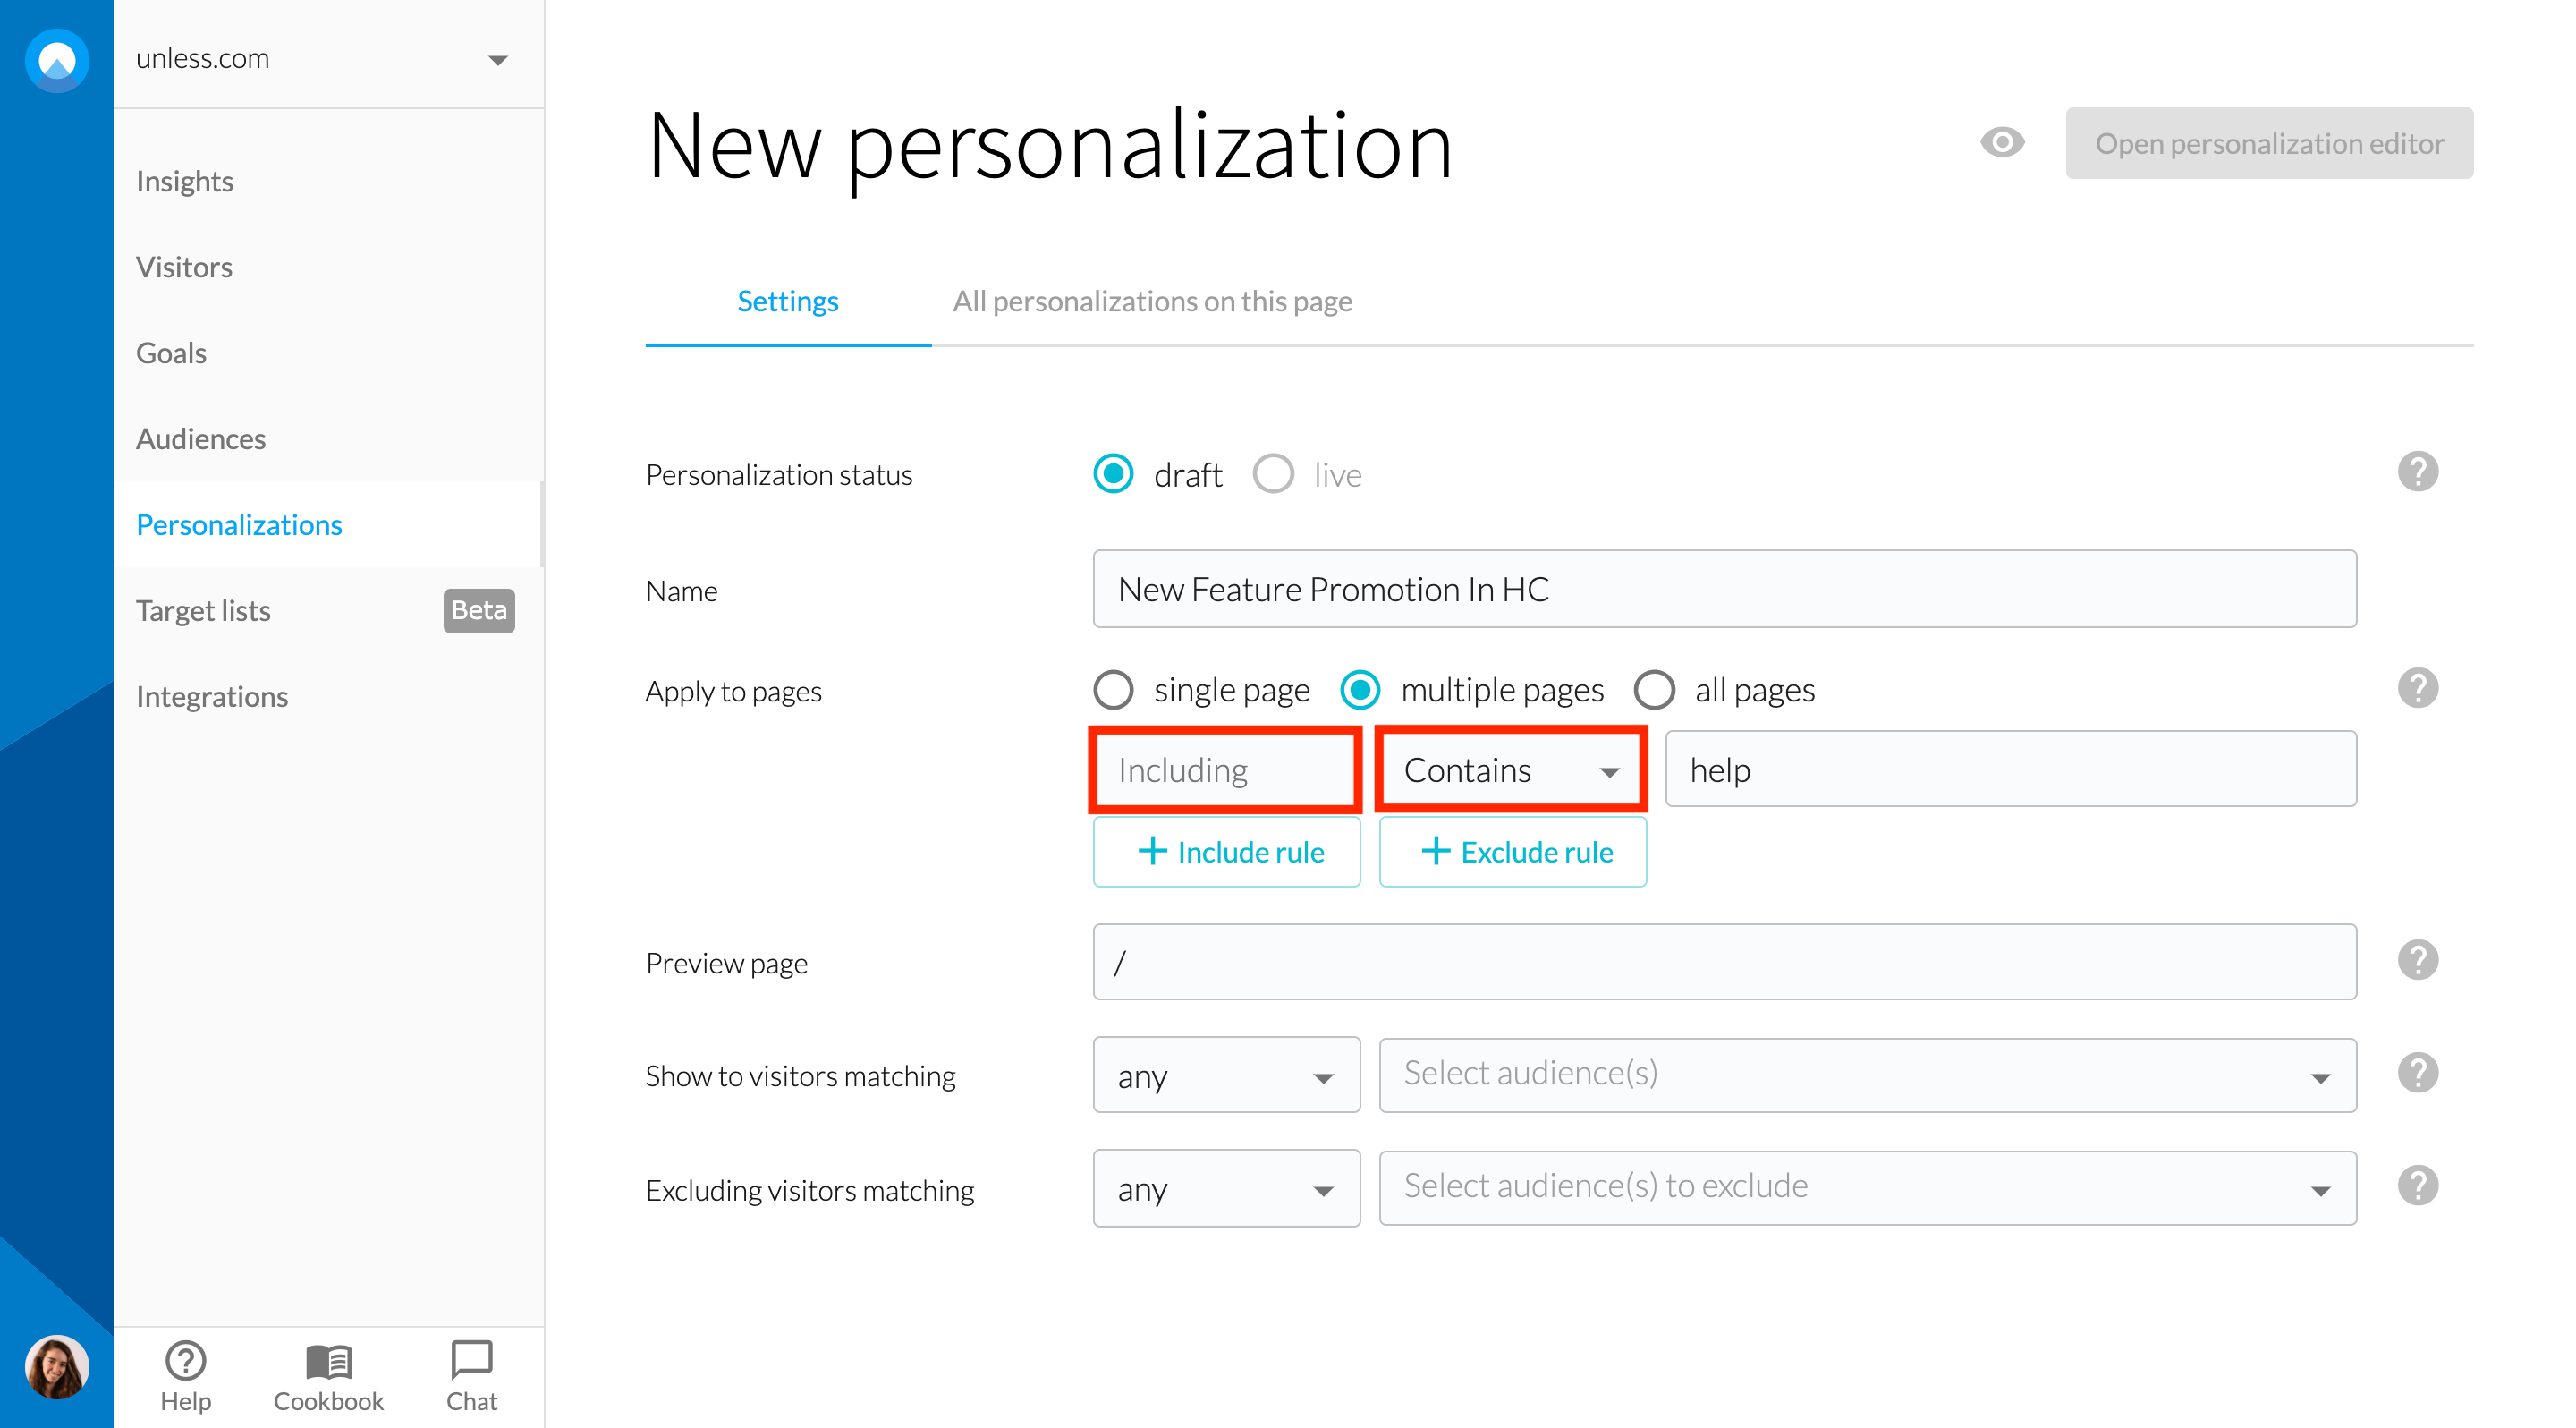This screenshot has width=2576, height=1428.
Task: Click help icon beside Personalization status
Action: pyautogui.click(x=2417, y=472)
